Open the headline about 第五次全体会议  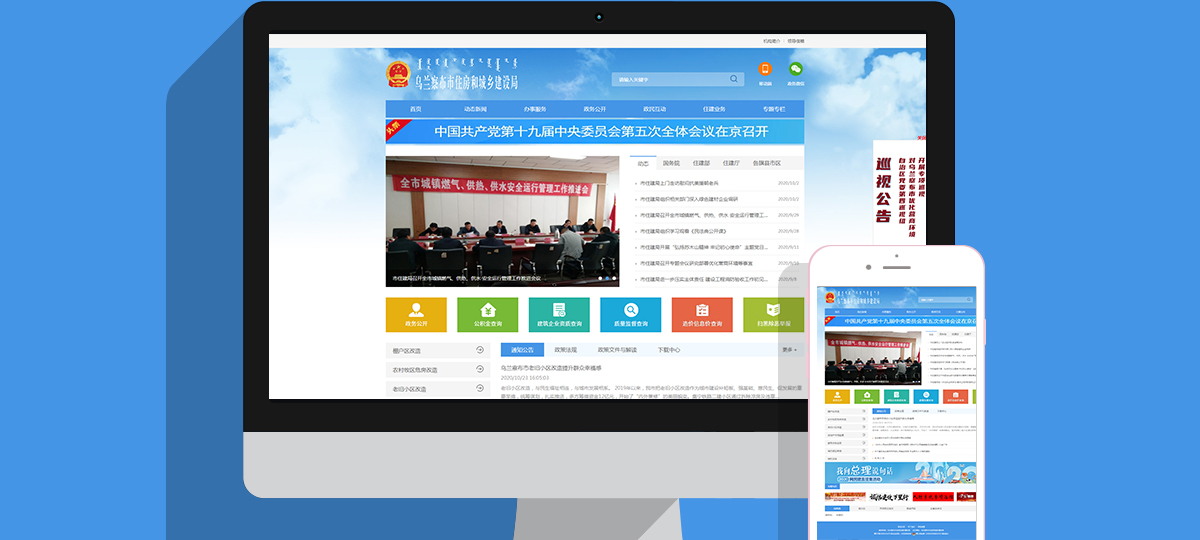(x=601, y=131)
